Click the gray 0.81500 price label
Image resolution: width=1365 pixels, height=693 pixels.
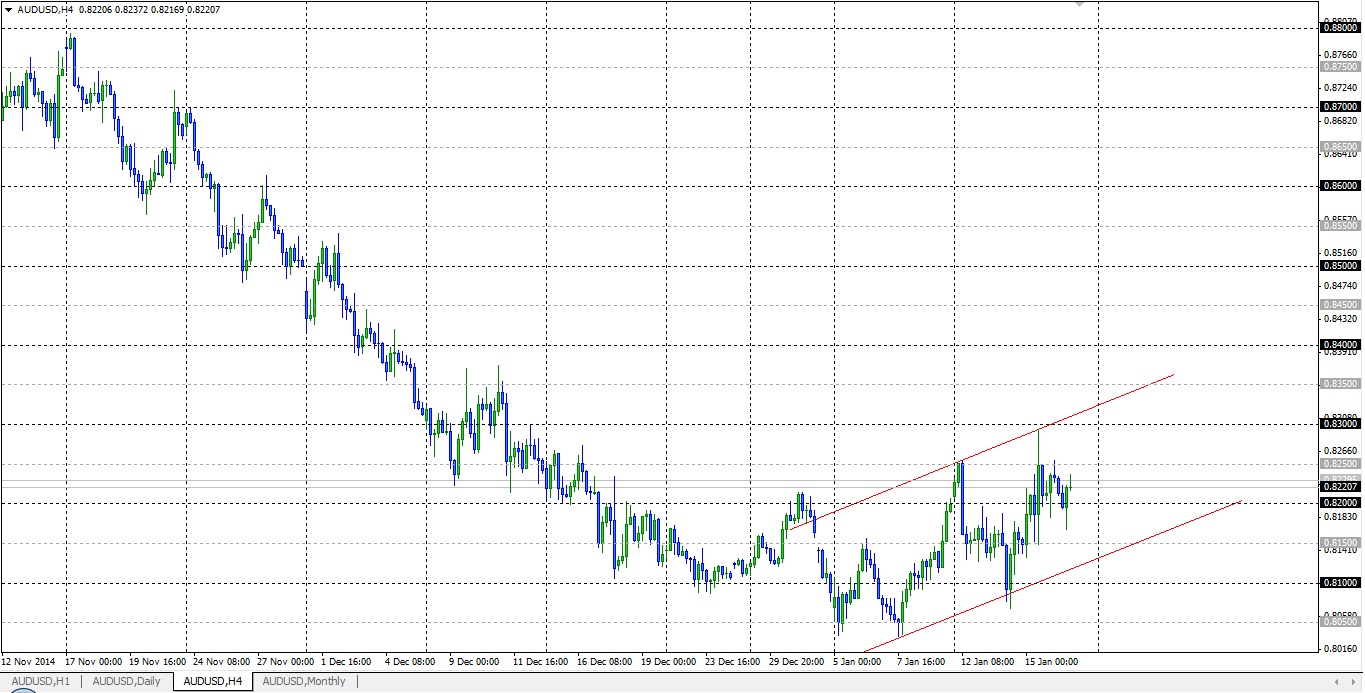pos(1339,542)
